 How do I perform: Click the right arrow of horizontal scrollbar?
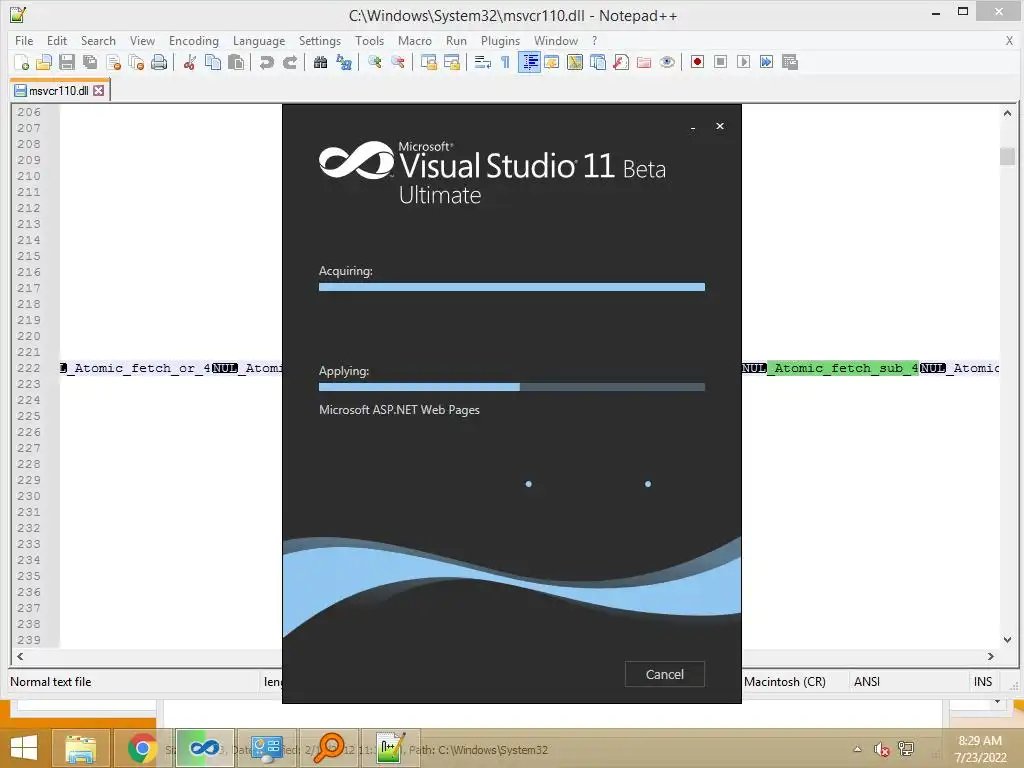991,656
